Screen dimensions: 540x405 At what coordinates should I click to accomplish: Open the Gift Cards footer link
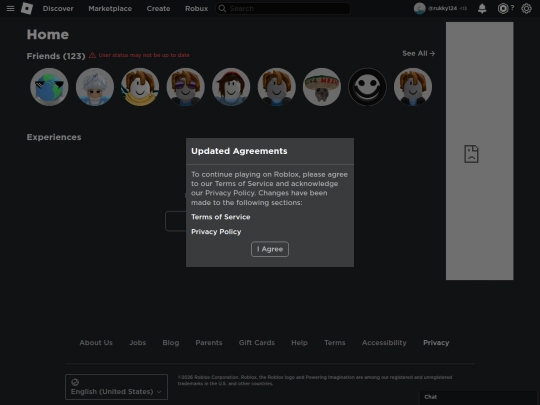pyautogui.click(x=257, y=343)
